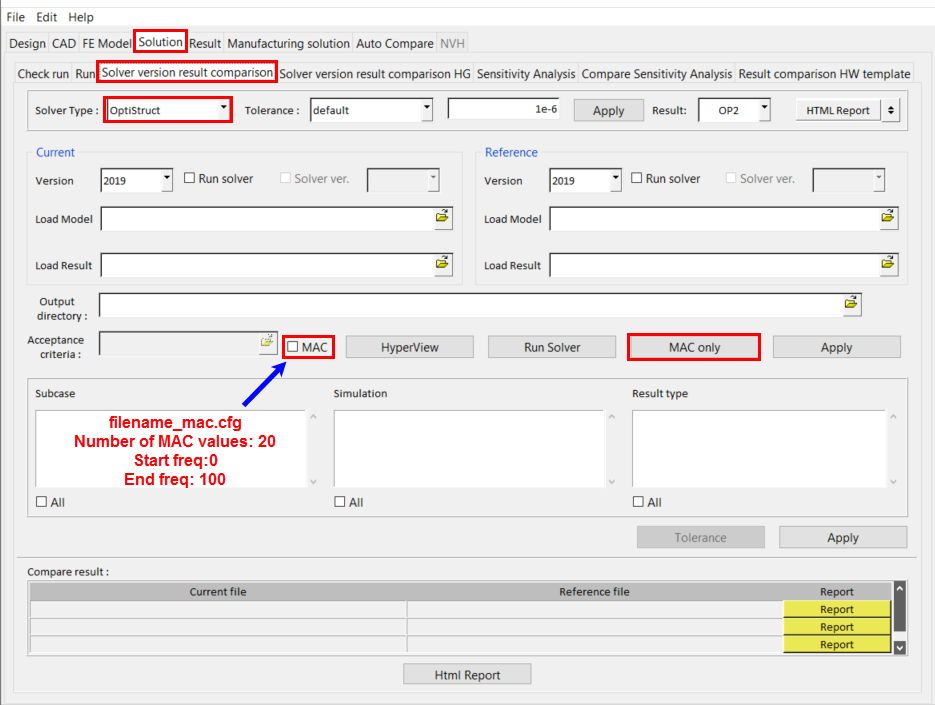Screen dimensions: 935x705
Task: Browse for Reference Load Result file
Action: [x=888, y=263]
